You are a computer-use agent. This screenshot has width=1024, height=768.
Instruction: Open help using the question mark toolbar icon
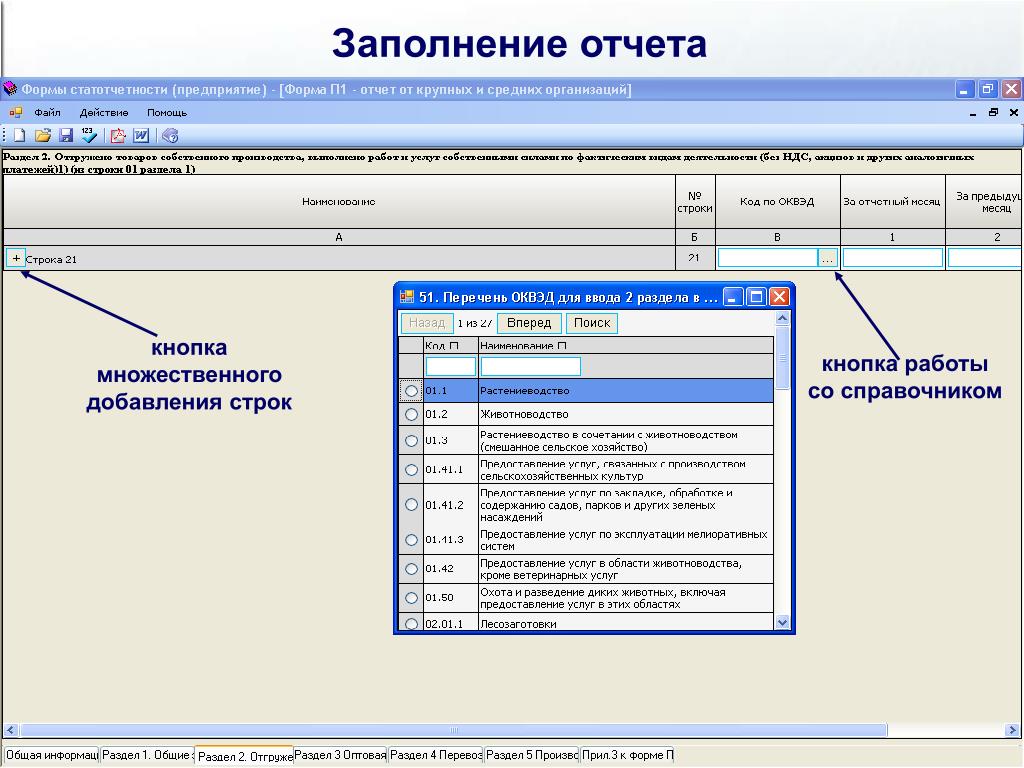pyautogui.click(x=170, y=135)
